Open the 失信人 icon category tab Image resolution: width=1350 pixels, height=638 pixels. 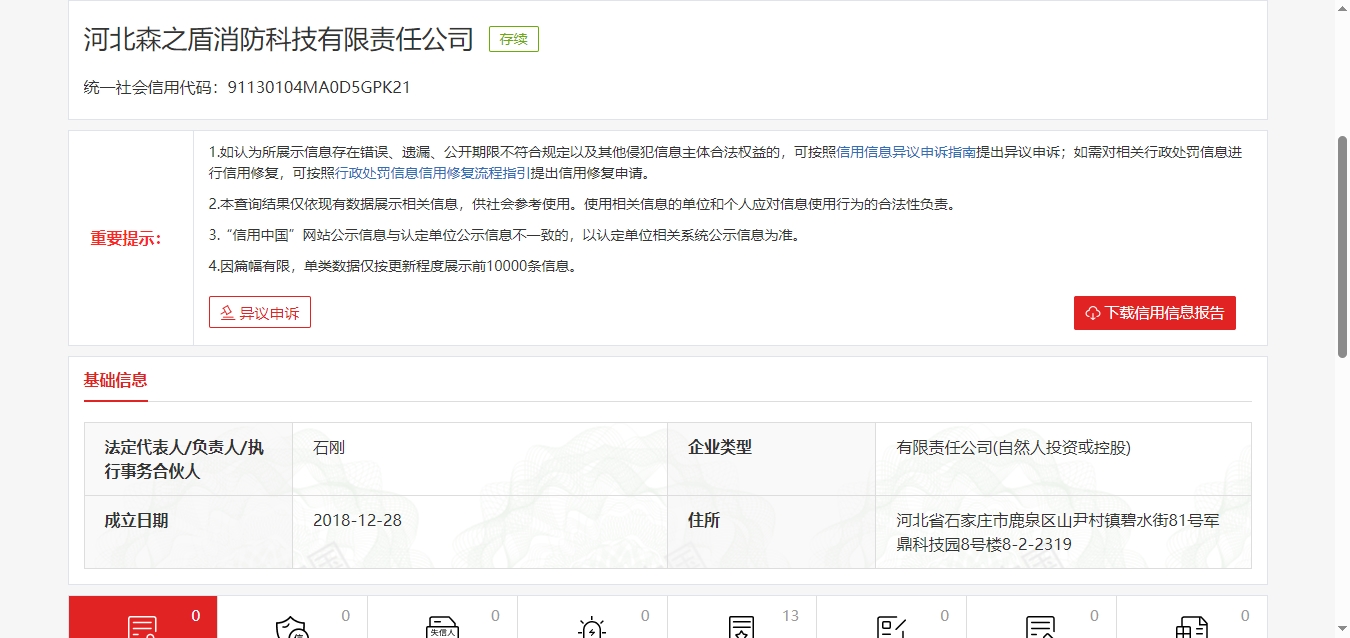coord(442,617)
